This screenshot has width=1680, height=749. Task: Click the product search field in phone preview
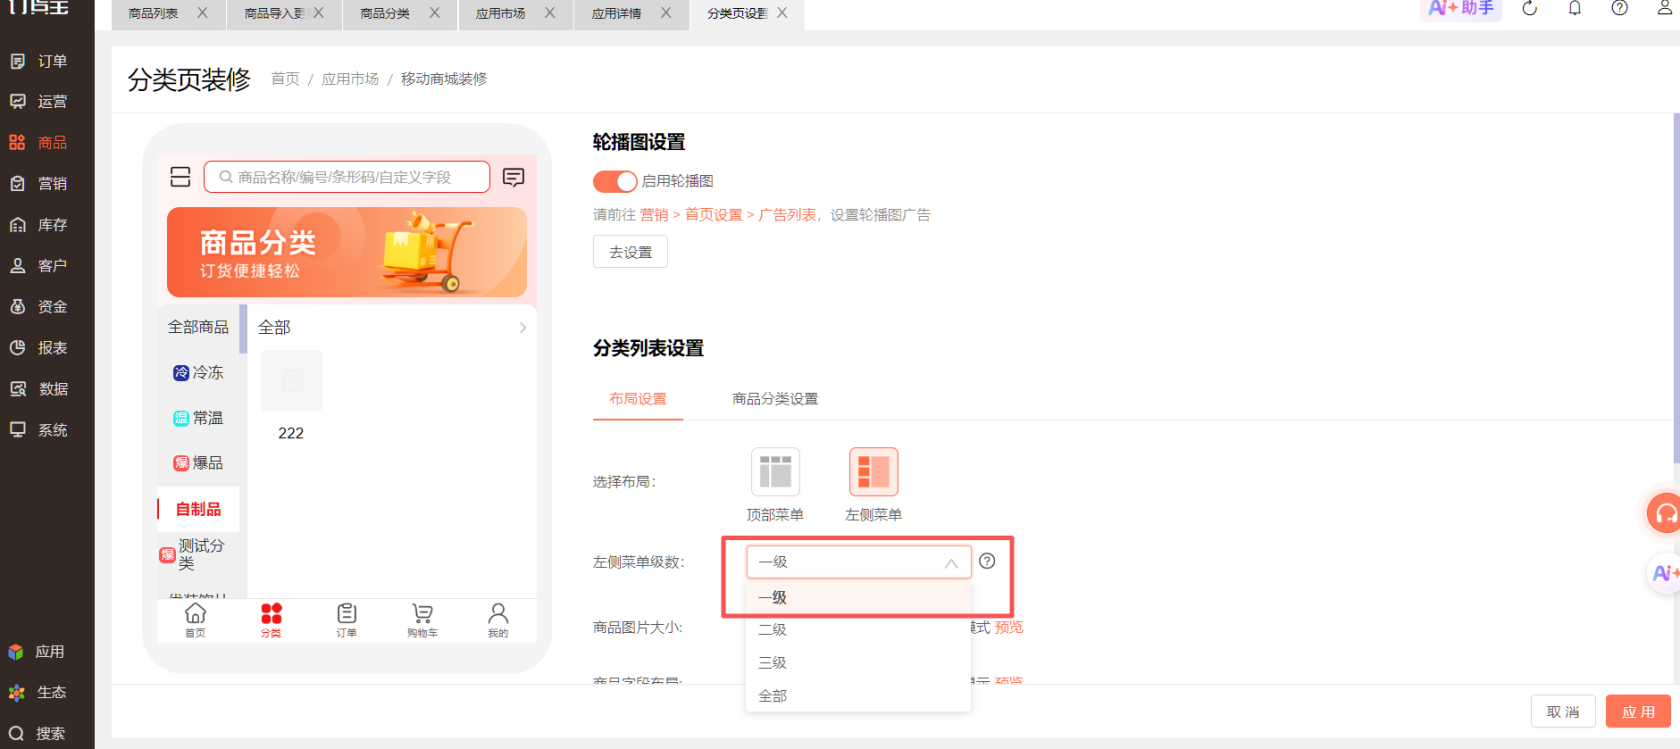(x=347, y=177)
